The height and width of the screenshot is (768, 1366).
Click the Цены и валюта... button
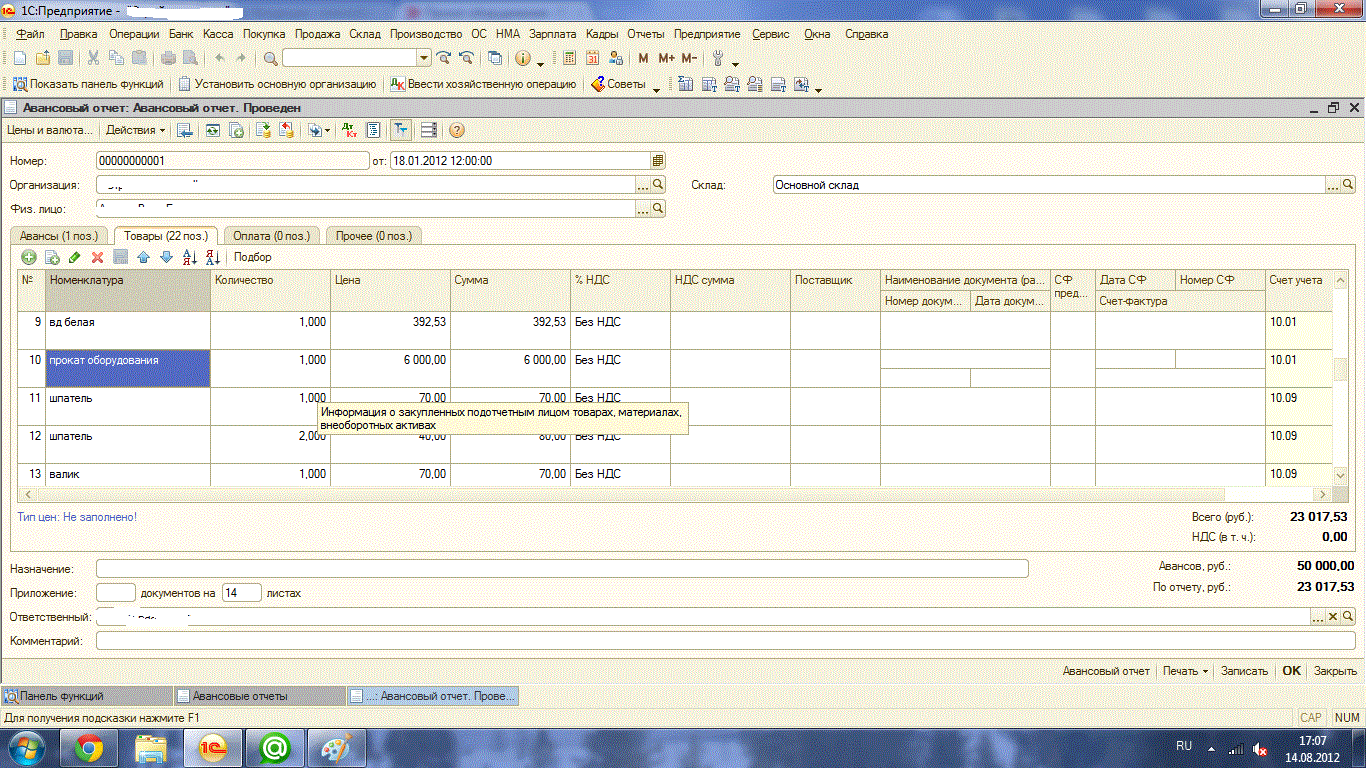click(x=50, y=130)
